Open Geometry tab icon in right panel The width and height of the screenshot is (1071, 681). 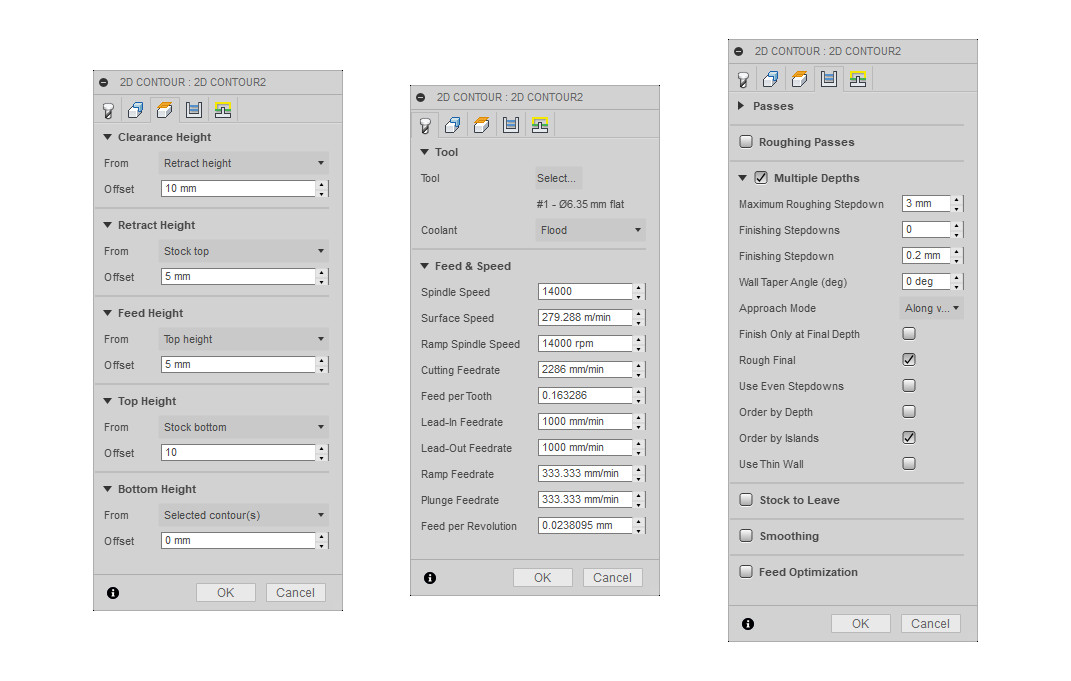771,79
